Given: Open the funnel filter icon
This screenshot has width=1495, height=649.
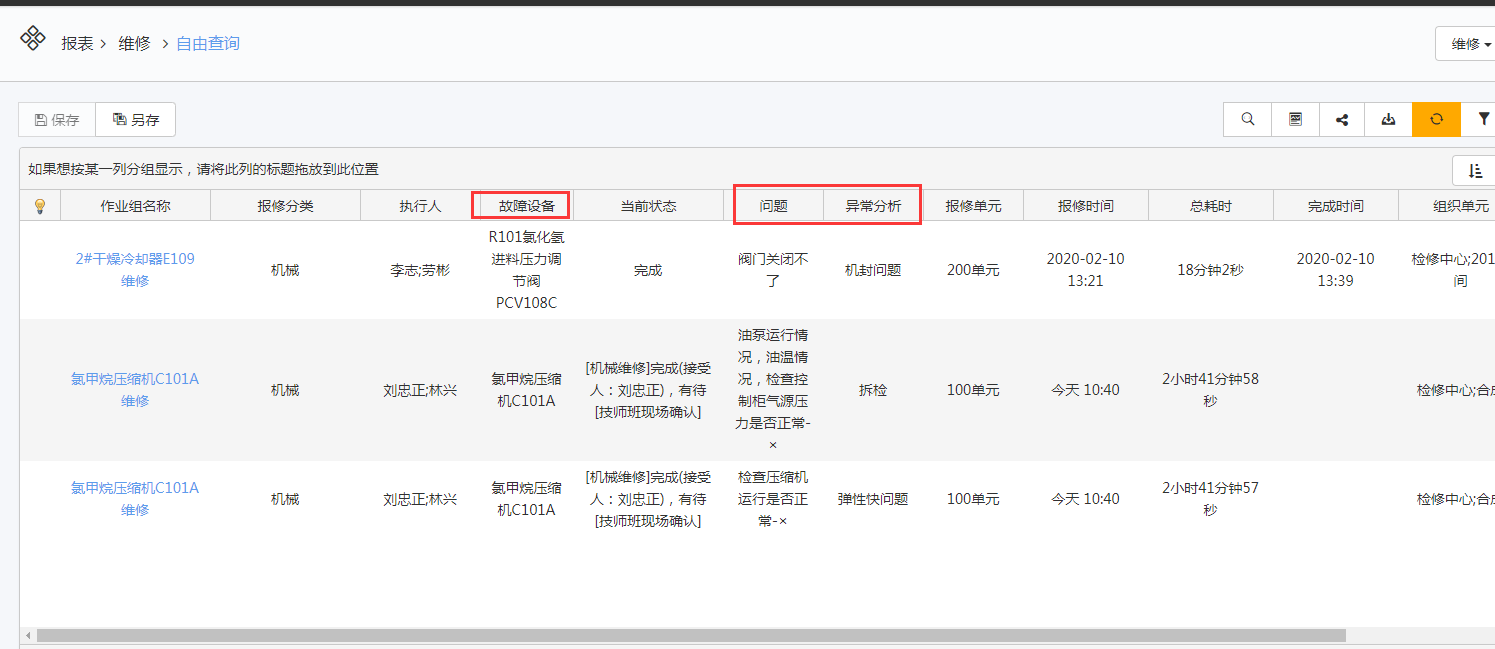Looking at the screenshot, I should coord(1482,119).
